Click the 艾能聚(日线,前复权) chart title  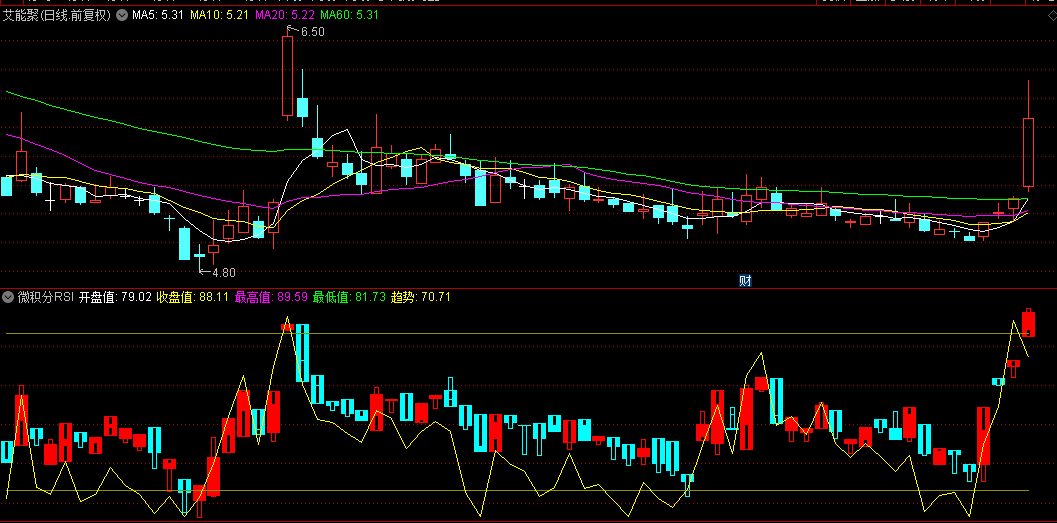[x=57, y=15]
